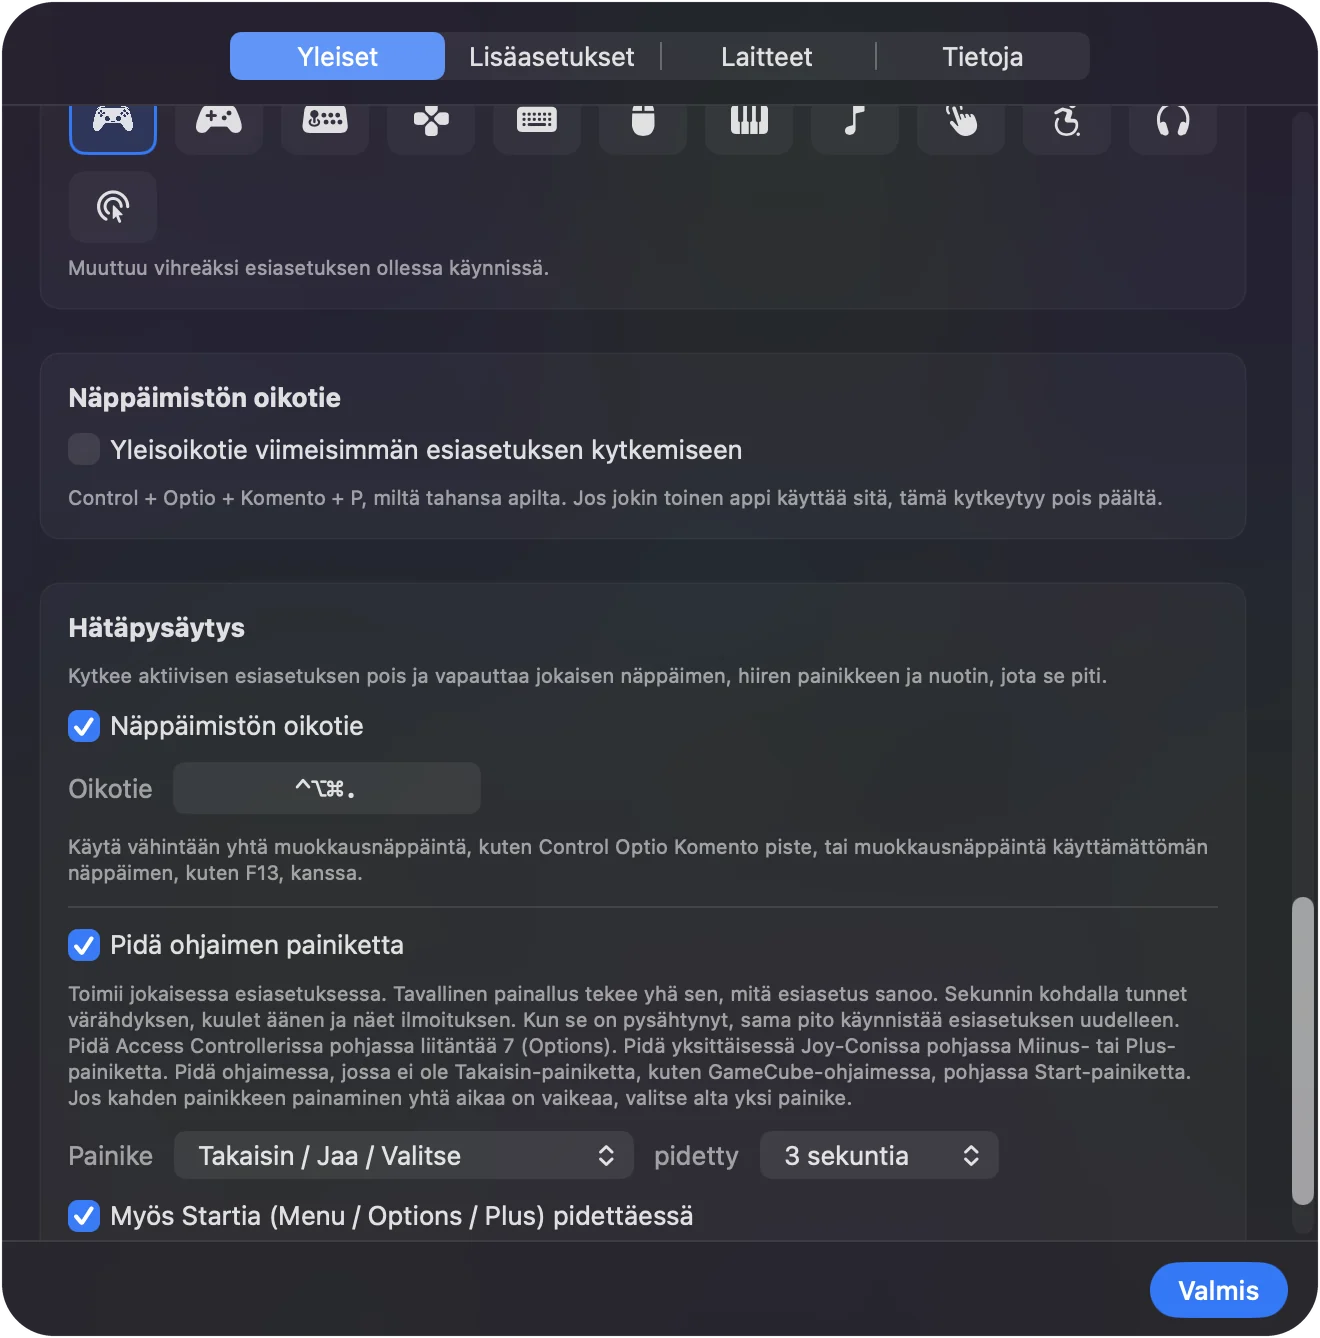Open the 3 sekuntia duration dropdown
The height and width of the screenshot is (1338, 1320).
[x=879, y=1156]
